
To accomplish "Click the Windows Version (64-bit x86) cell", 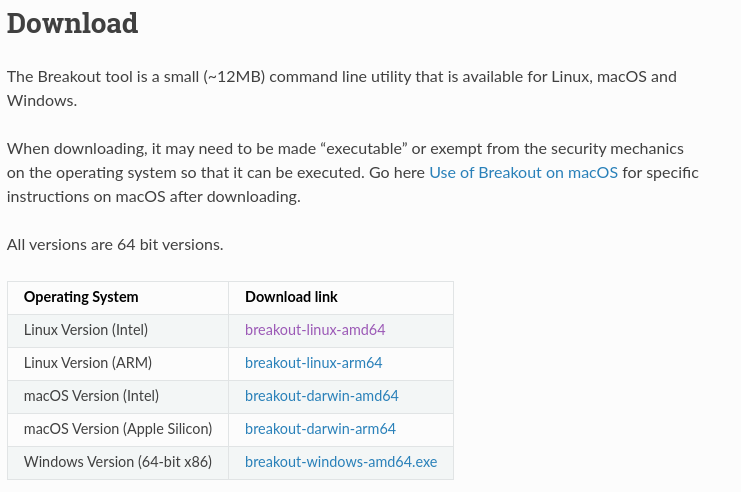I will pos(118,462).
